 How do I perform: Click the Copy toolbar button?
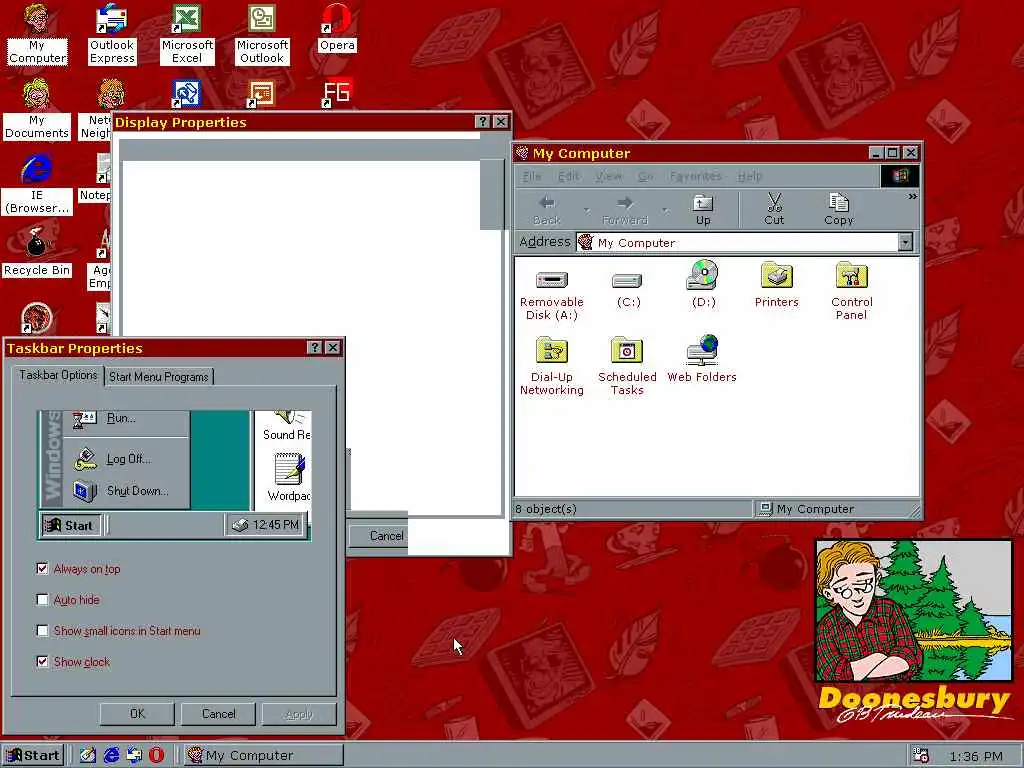pyautogui.click(x=839, y=209)
